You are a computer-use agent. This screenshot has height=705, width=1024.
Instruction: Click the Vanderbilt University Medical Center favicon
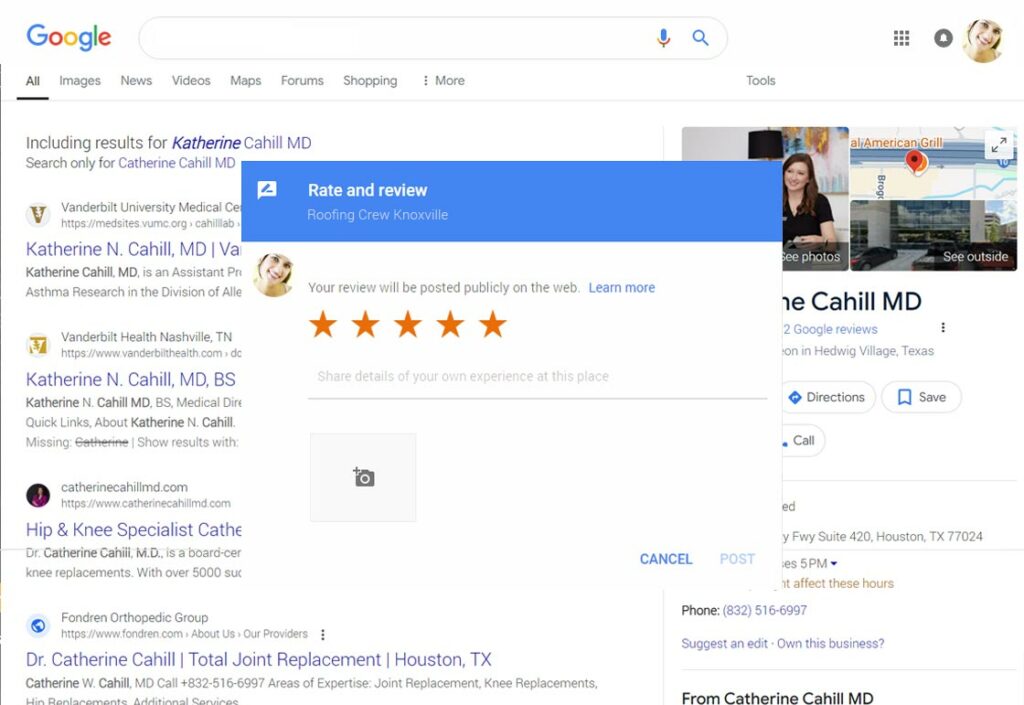(x=38, y=214)
